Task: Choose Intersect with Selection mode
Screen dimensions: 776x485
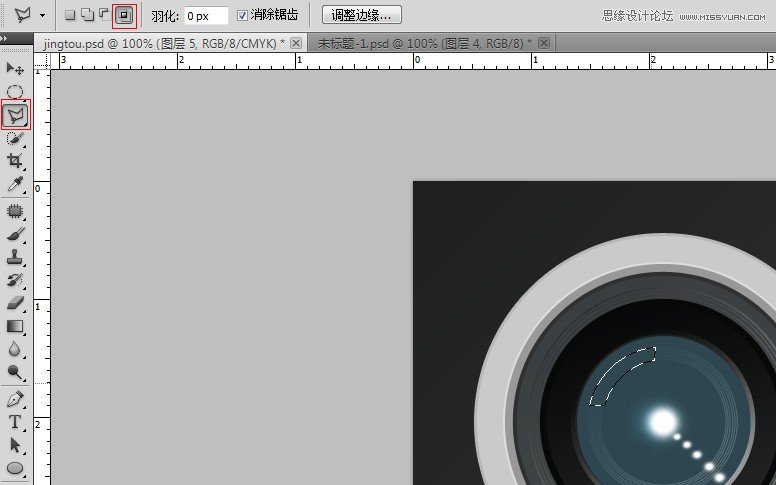Action: tap(124, 15)
